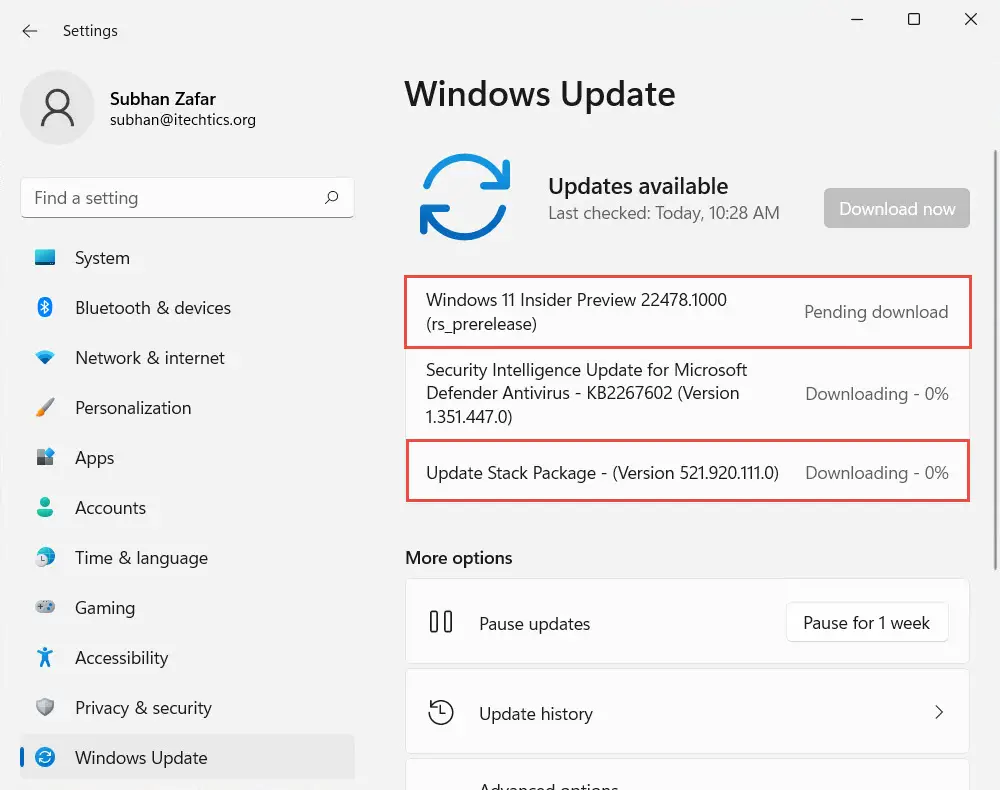Click the Time & language globe icon
Screen dimensions: 1000x790
45,557
